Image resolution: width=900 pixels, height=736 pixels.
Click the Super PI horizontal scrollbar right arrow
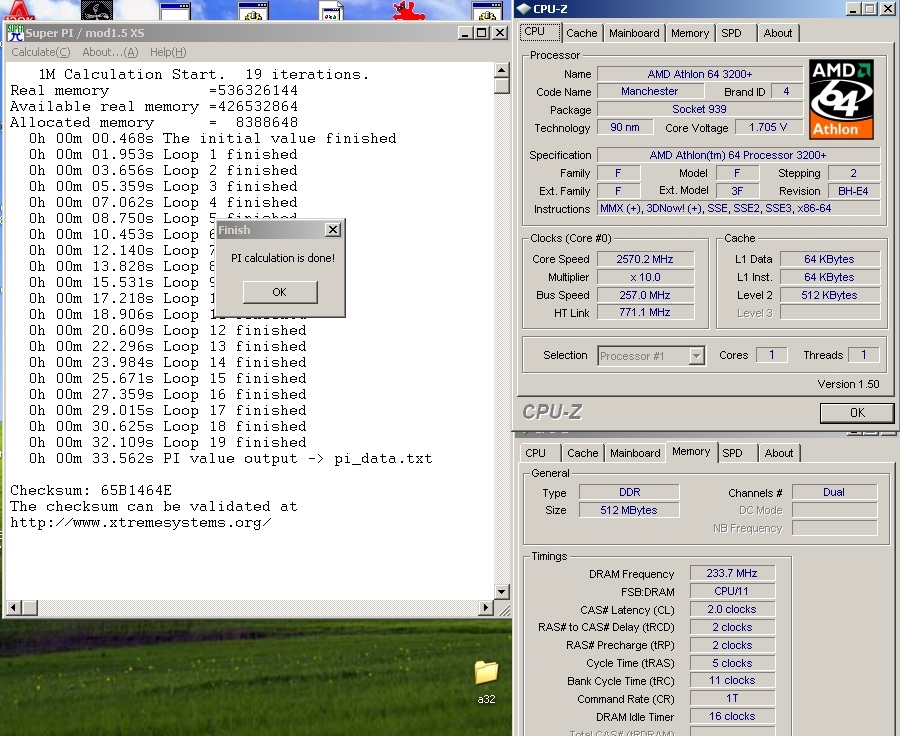click(x=487, y=608)
